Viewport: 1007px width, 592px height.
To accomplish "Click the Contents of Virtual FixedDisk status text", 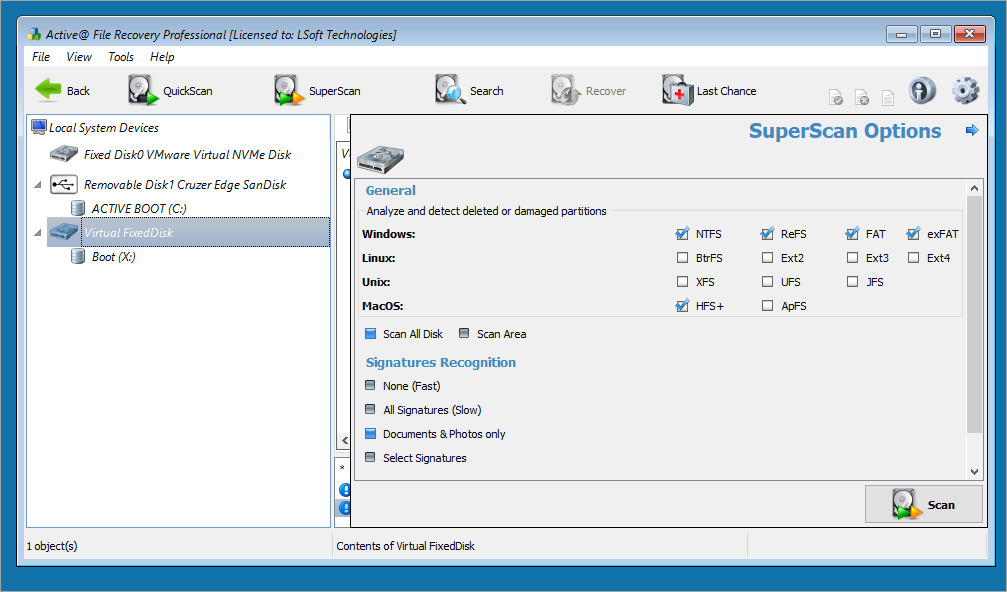I will click(405, 546).
